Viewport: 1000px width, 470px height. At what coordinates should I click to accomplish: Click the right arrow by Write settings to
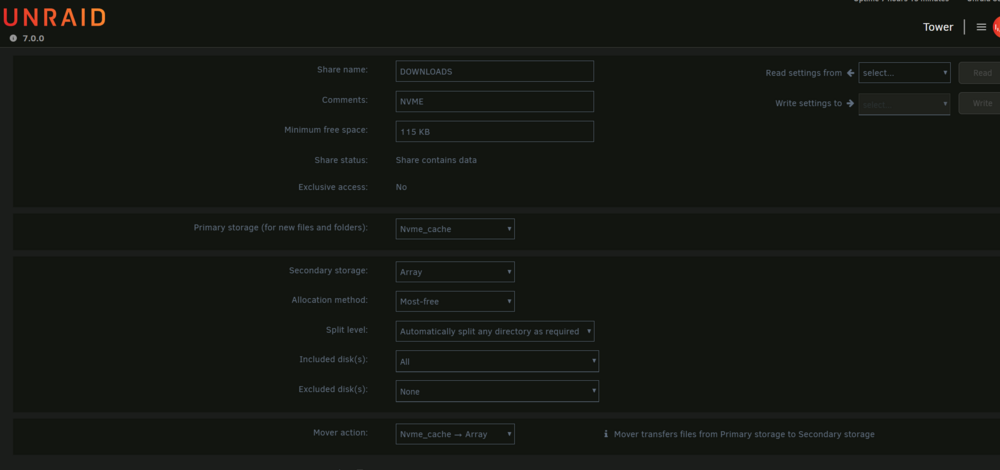(x=850, y=103)
